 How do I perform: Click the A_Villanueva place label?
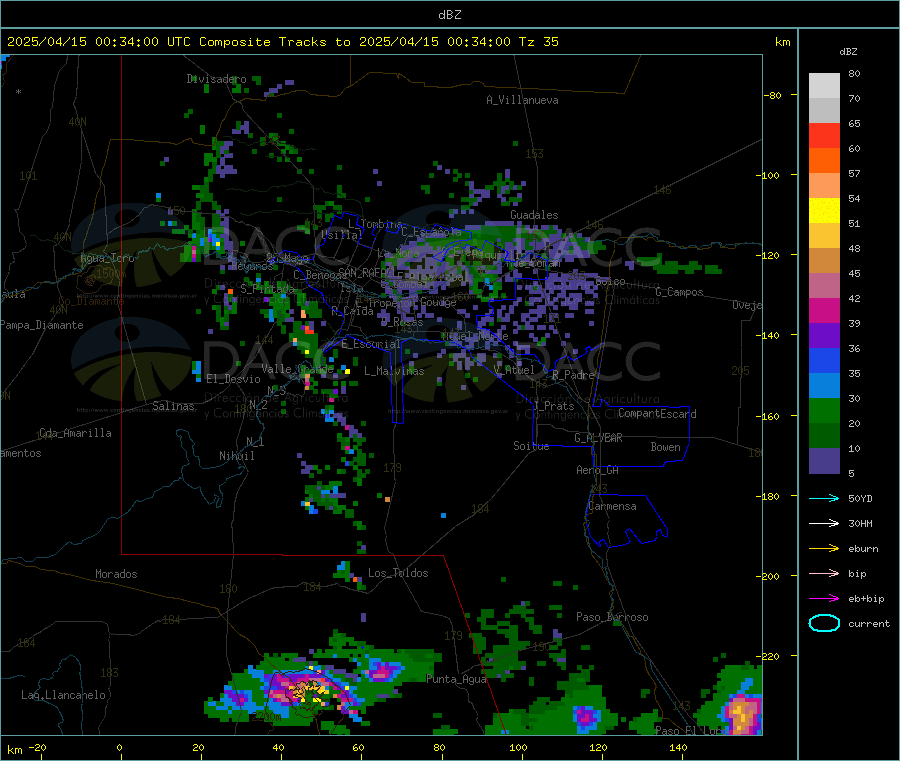(x=522, y=100)
